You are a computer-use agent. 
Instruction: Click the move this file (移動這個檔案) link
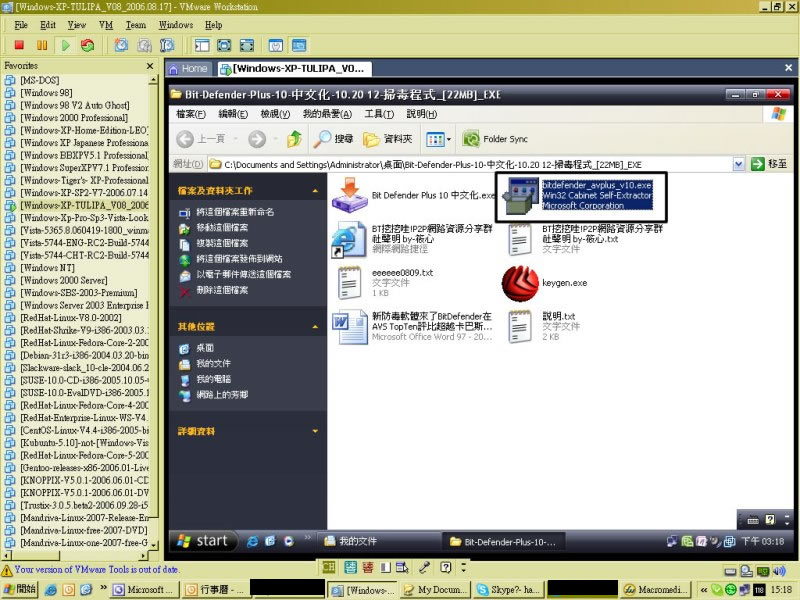pyautogui.click(x=222, y=228)
